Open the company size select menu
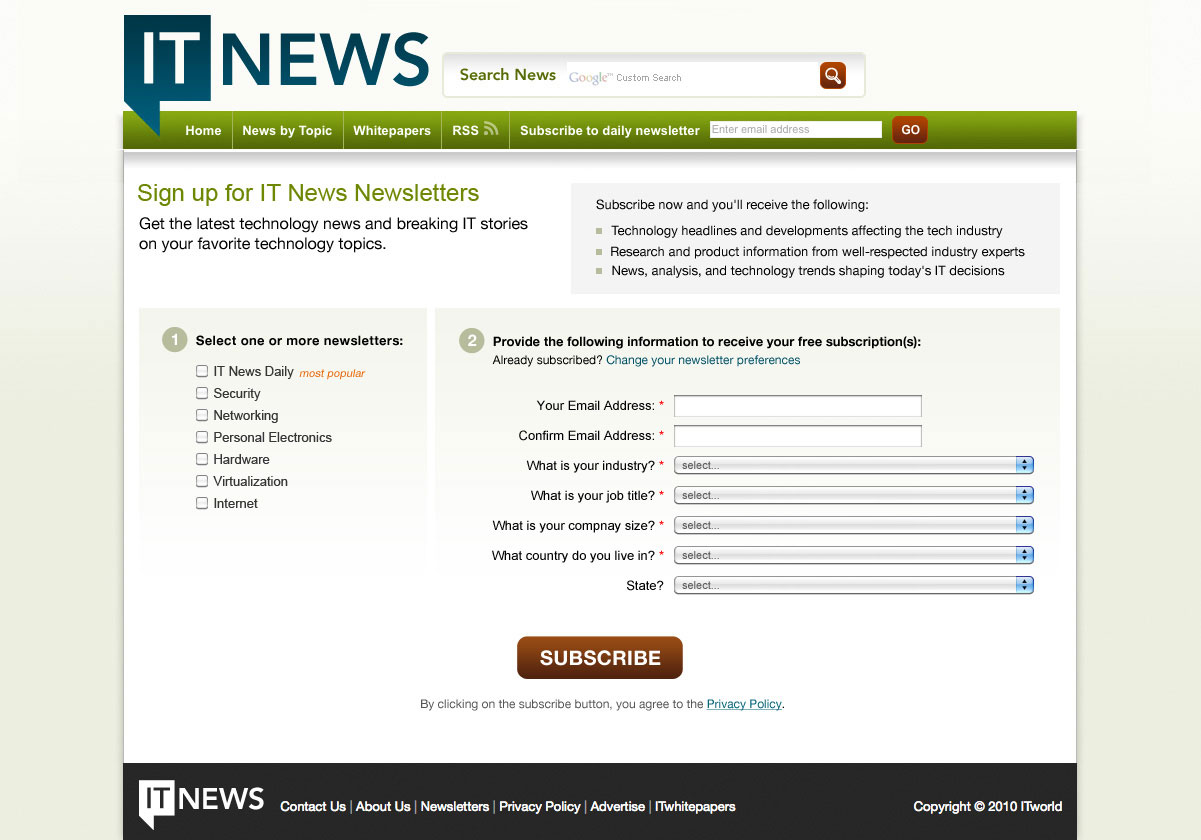 [x=854, y=525]
